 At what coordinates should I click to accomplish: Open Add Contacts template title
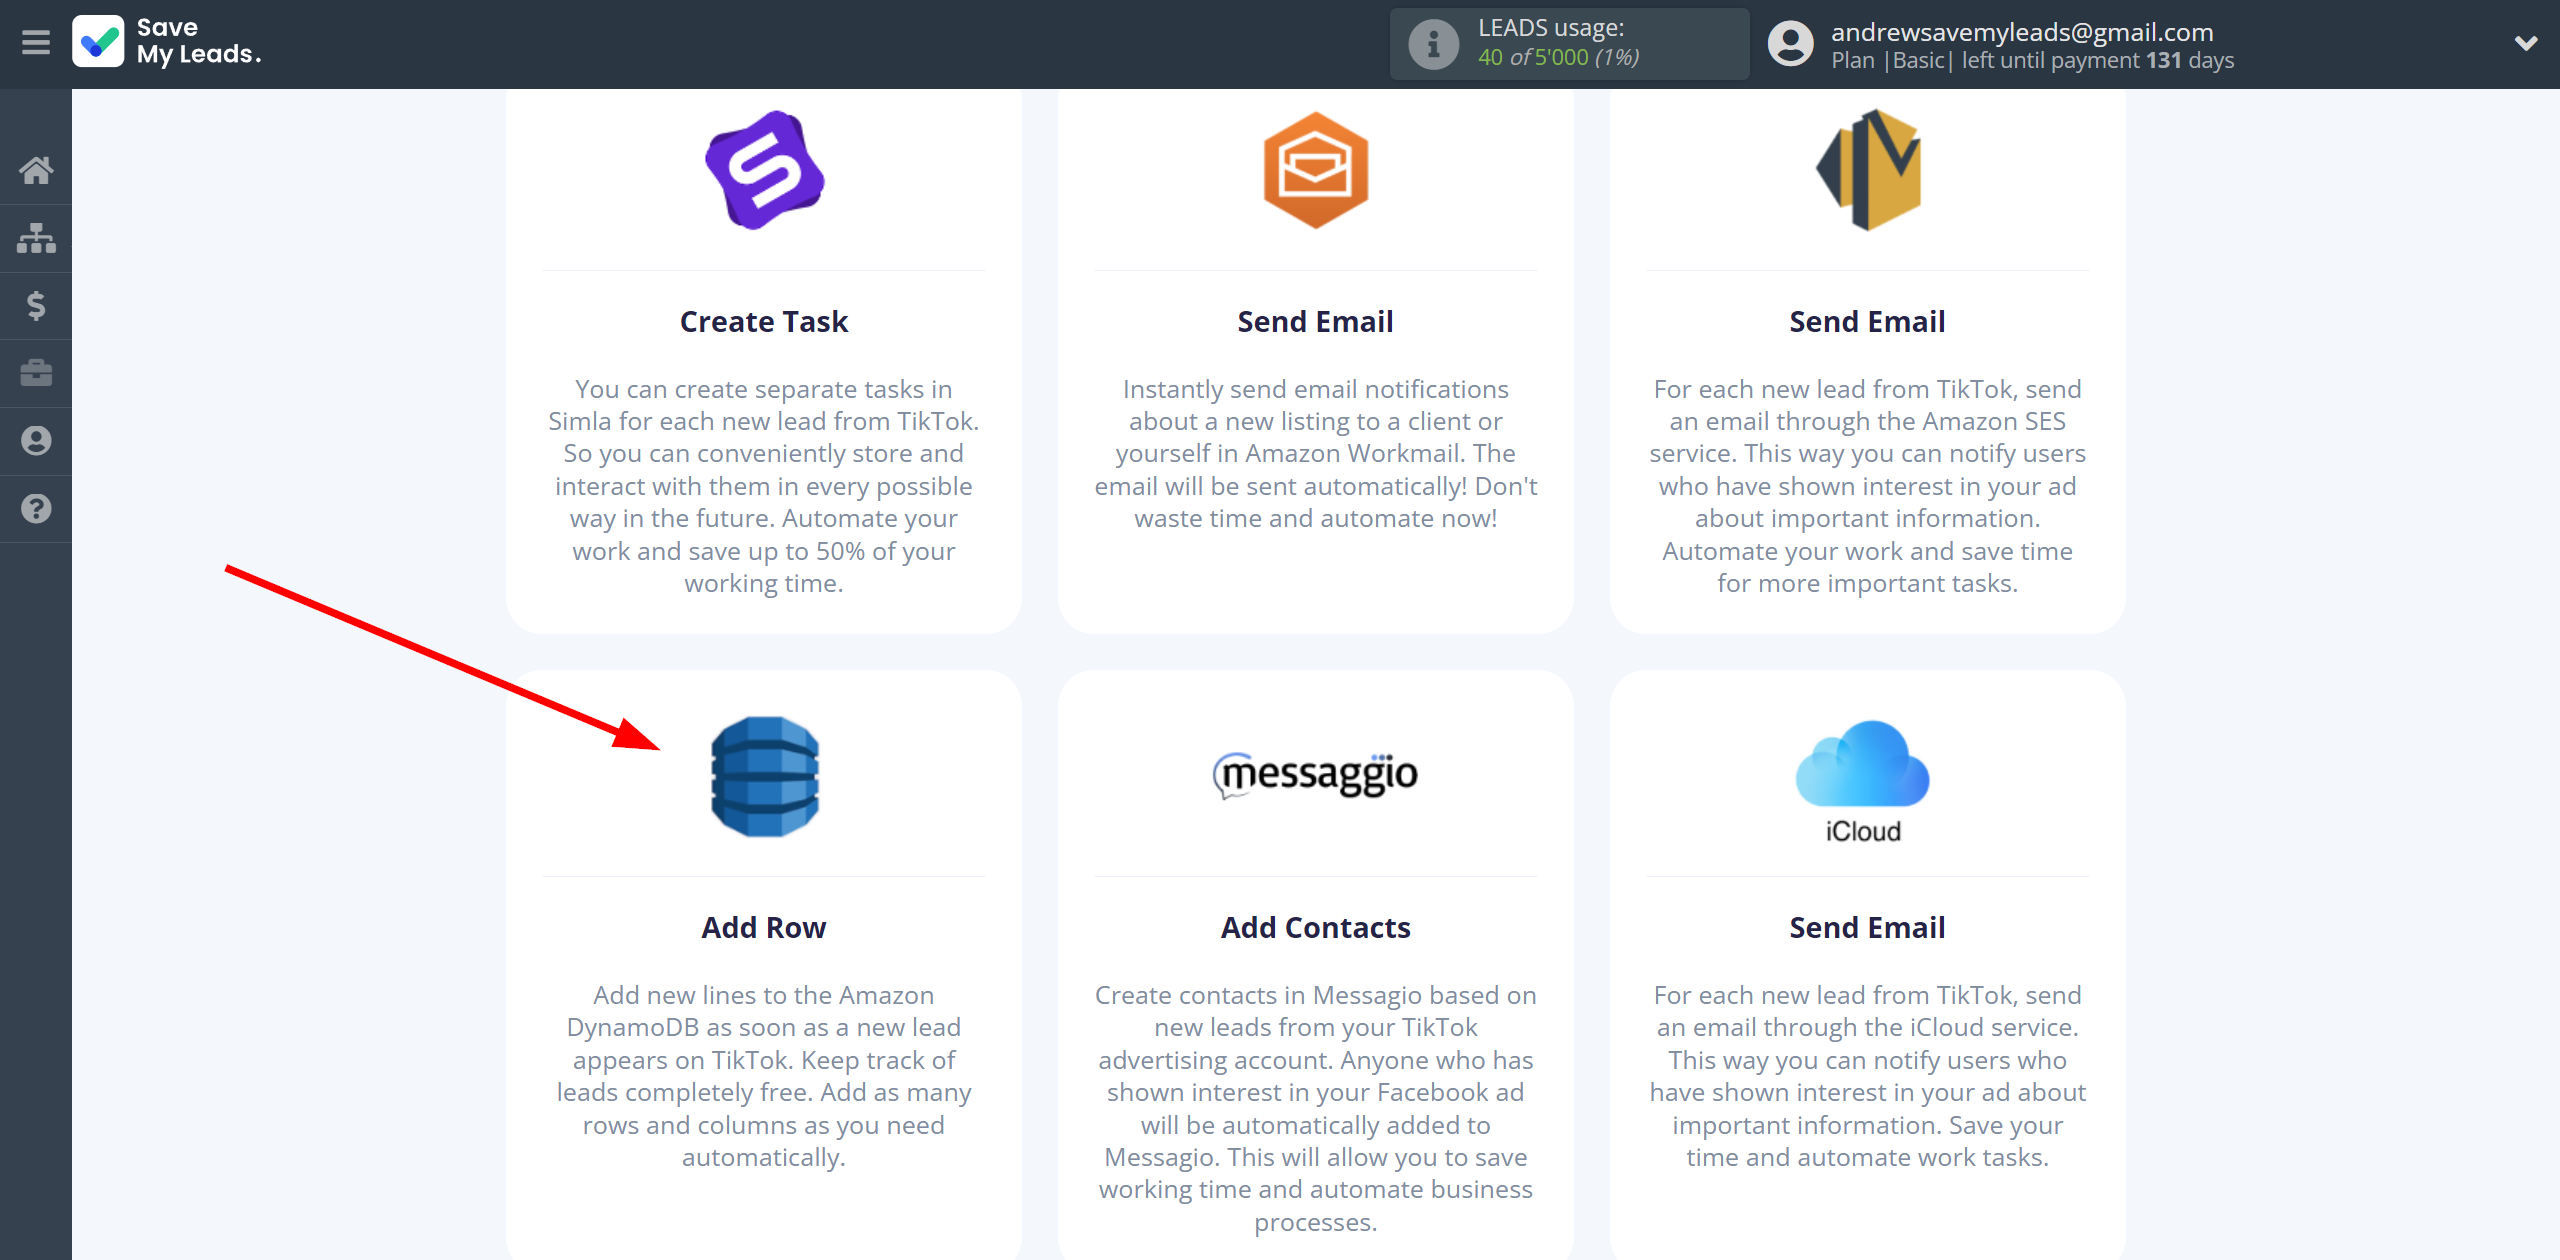coord(1316,928)
